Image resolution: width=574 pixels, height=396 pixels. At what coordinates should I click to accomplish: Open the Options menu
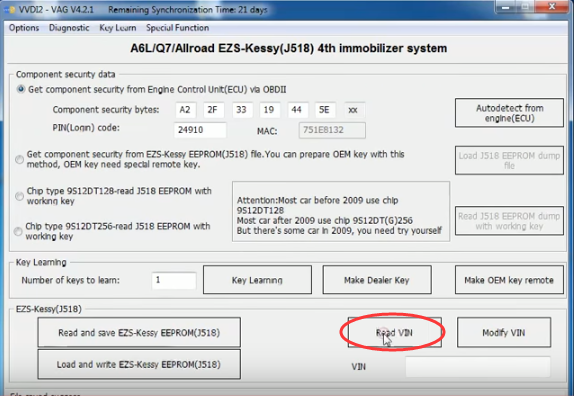click(x=24, y=28)
